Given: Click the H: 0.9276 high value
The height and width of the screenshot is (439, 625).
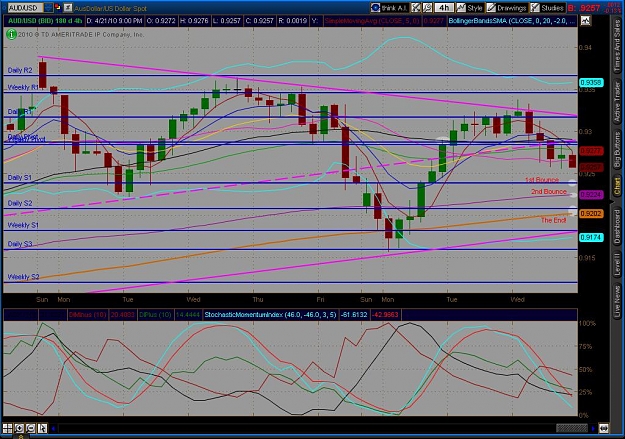Looking at the screenshot, I should 194,21.
